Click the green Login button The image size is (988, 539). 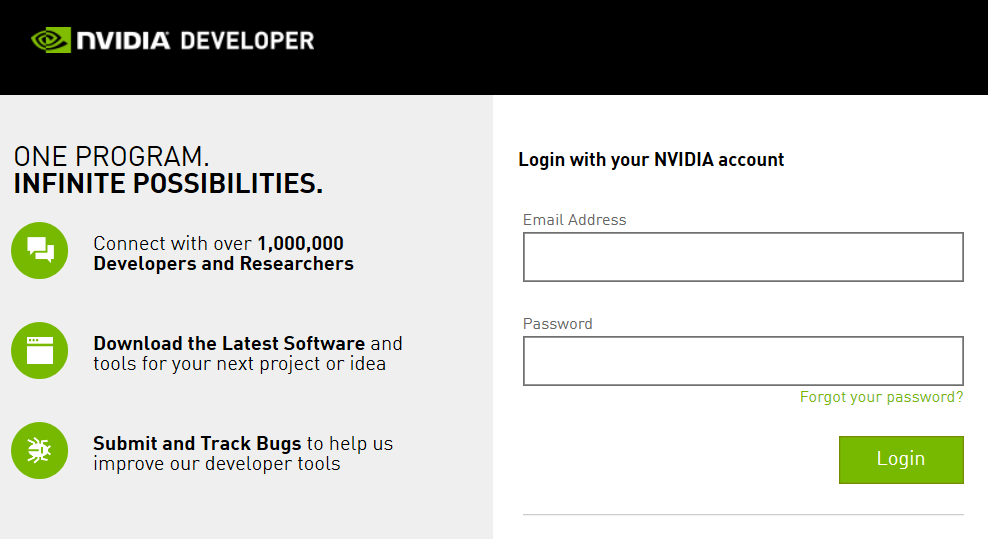pos(901,460)
